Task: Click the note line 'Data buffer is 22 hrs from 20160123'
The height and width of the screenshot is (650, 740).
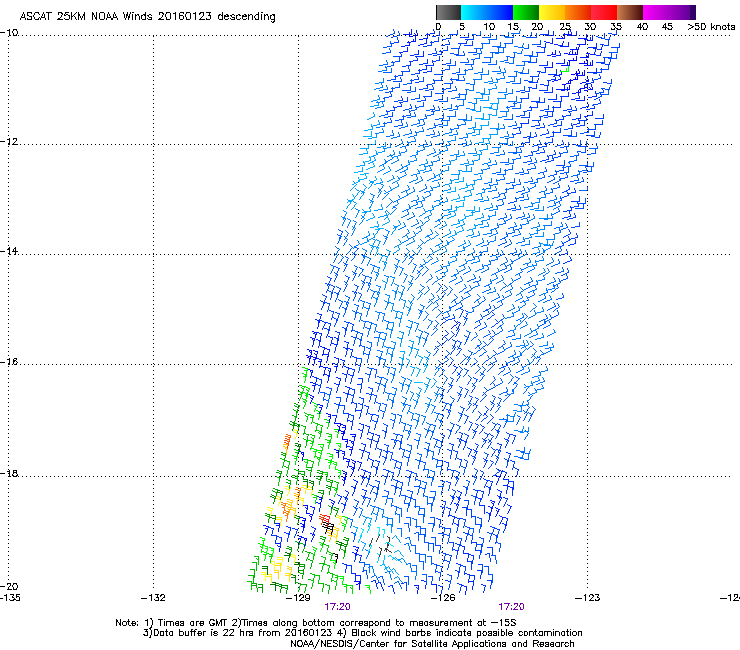Action: (x=242, y=633)
